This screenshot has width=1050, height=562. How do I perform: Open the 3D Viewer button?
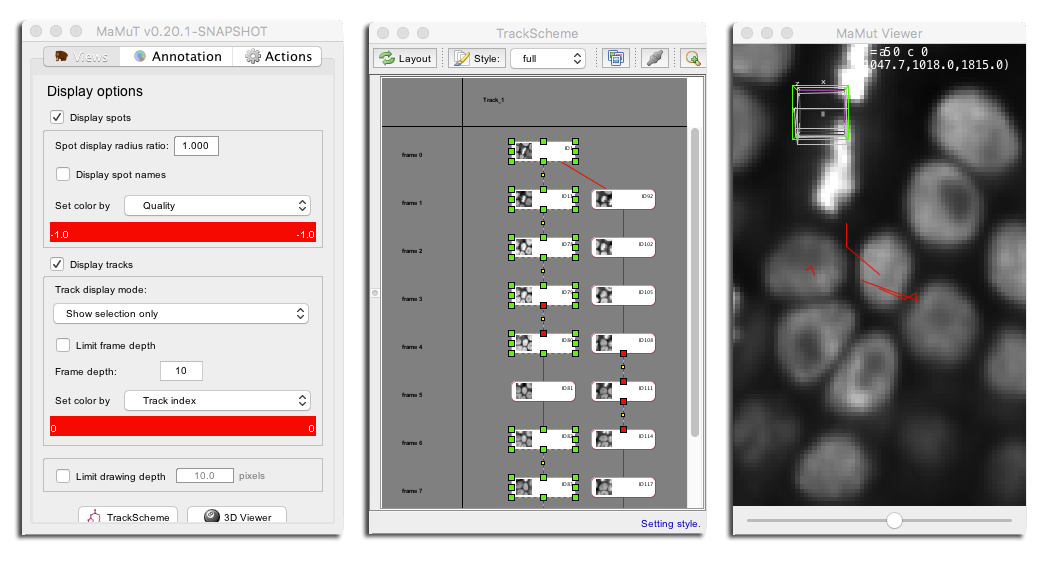[x=237, y=516]
